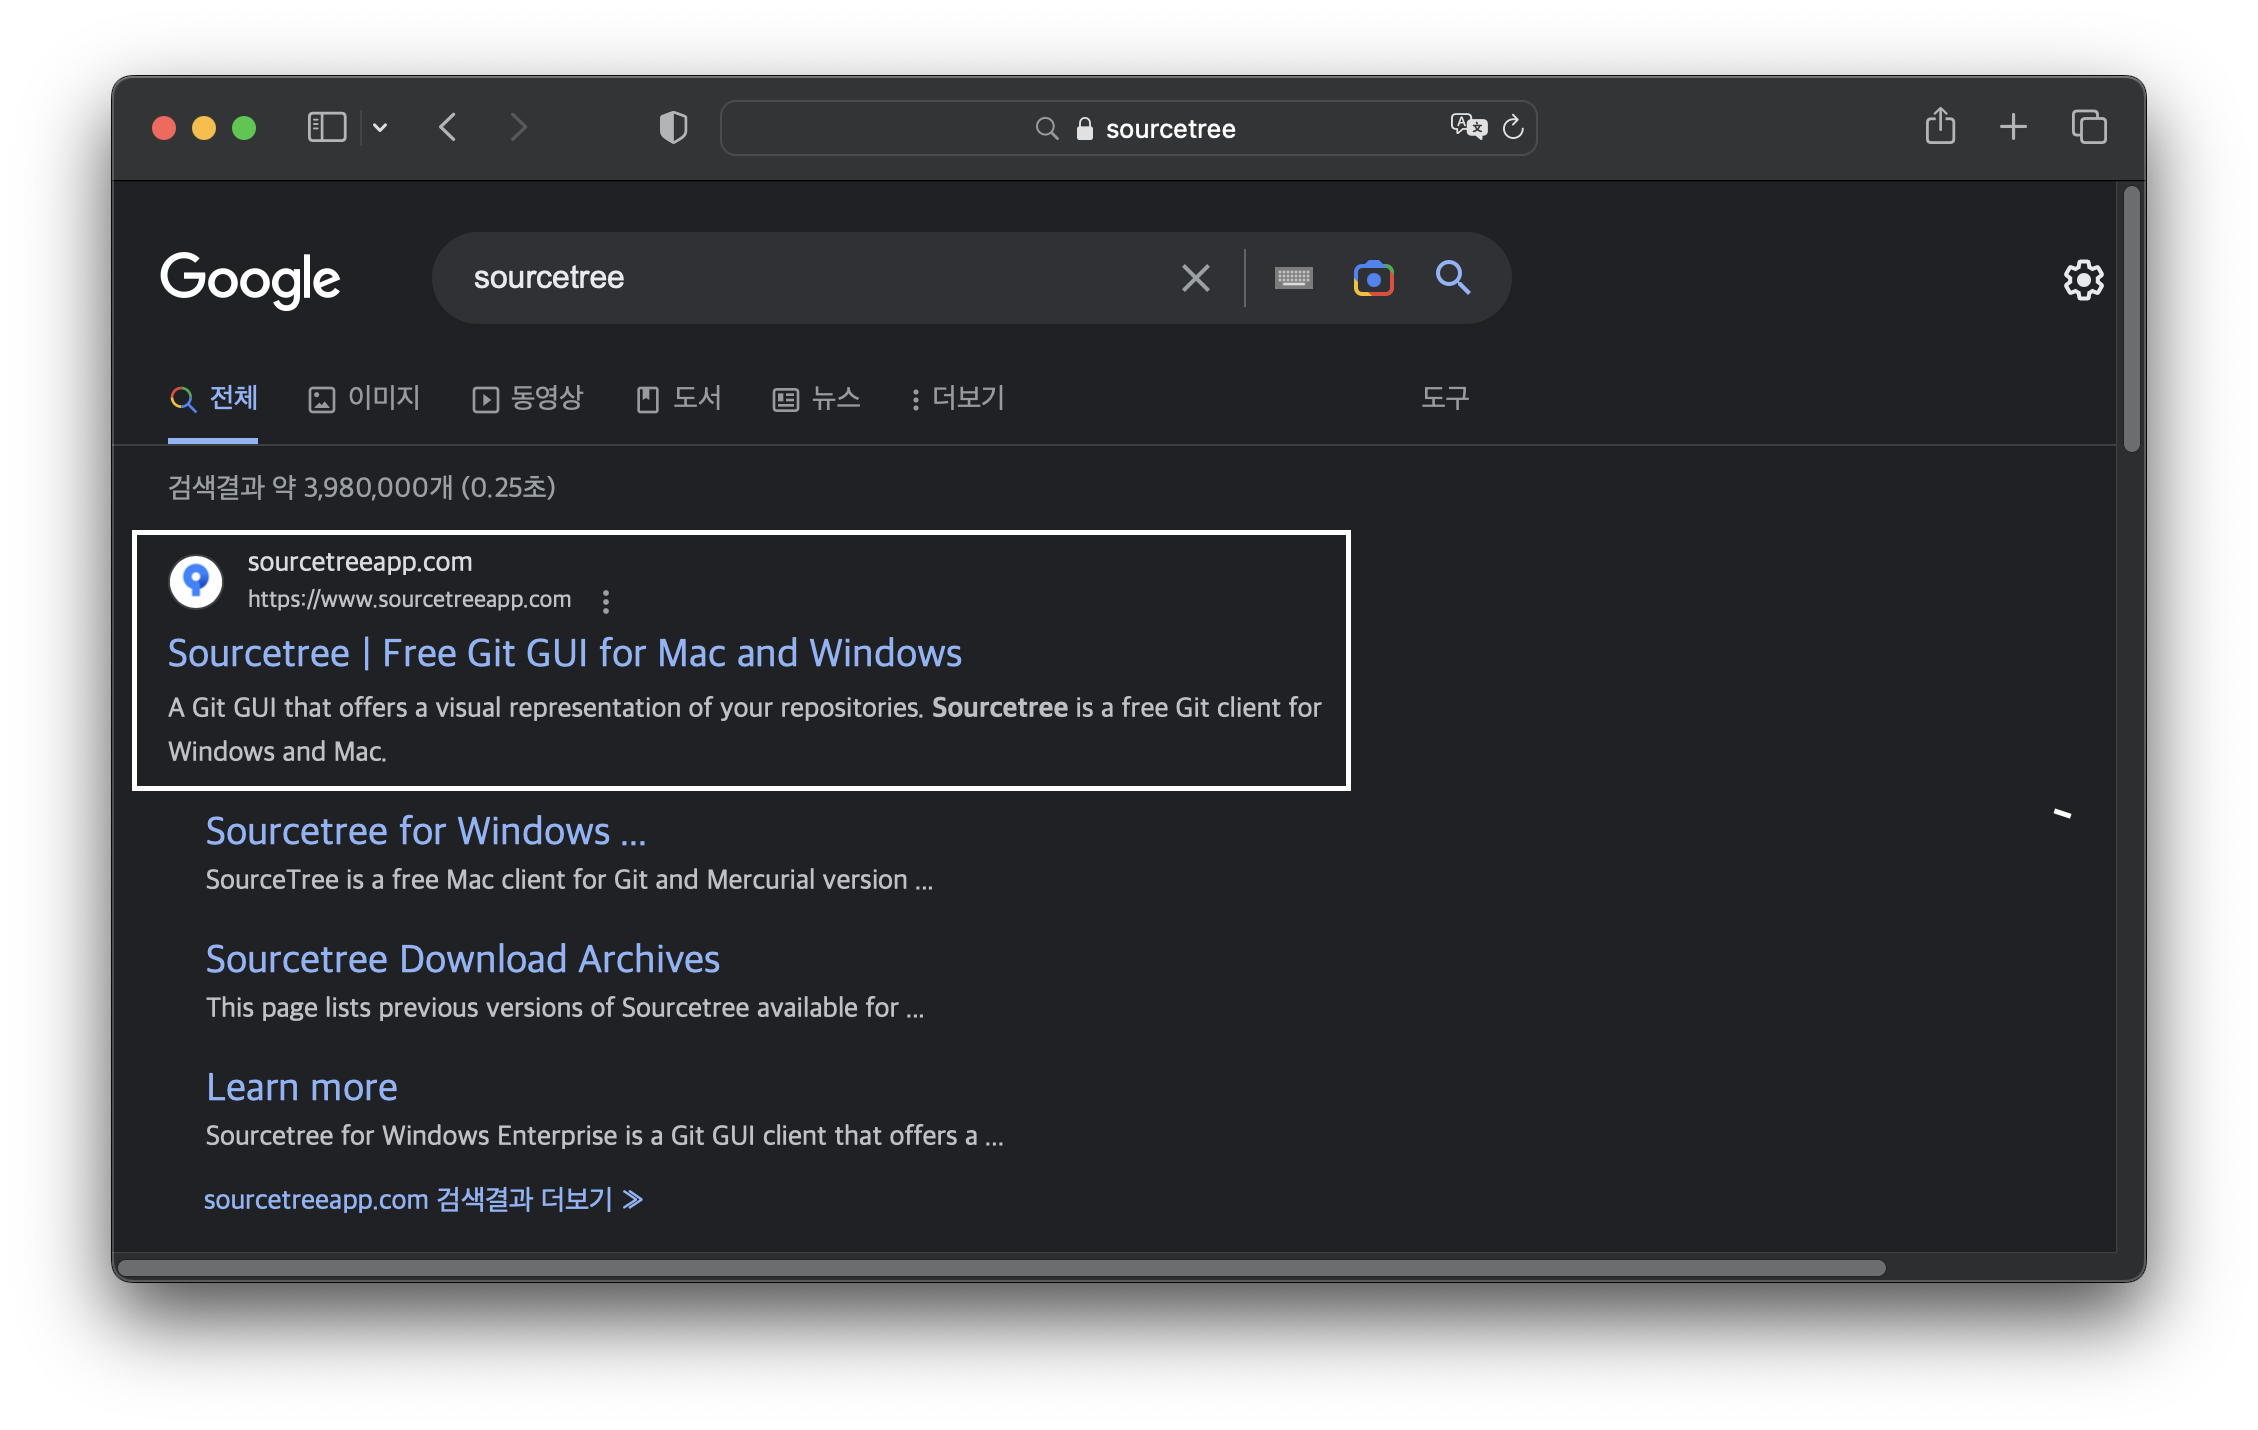Open a new tab with the plus icon
The image size is (2258, 1430).
pos(2013,127)
